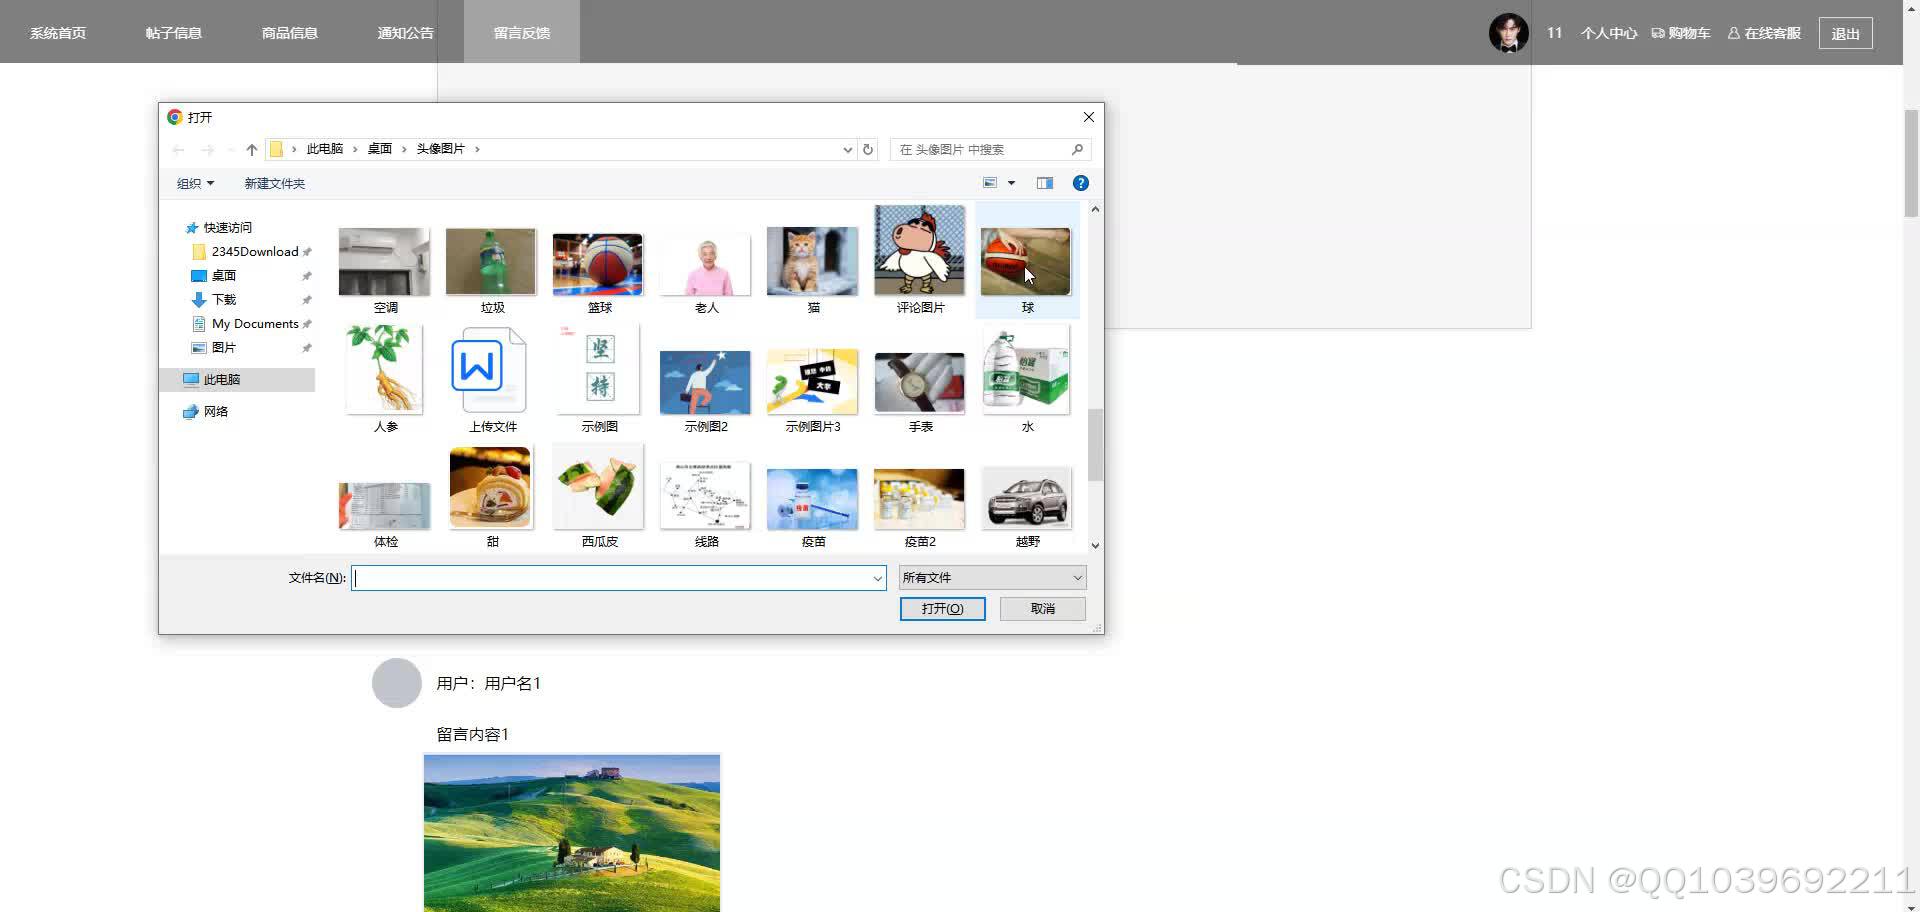Toggle the preview pane icon
1920x912 pixels.
[x=1045, y=183]
